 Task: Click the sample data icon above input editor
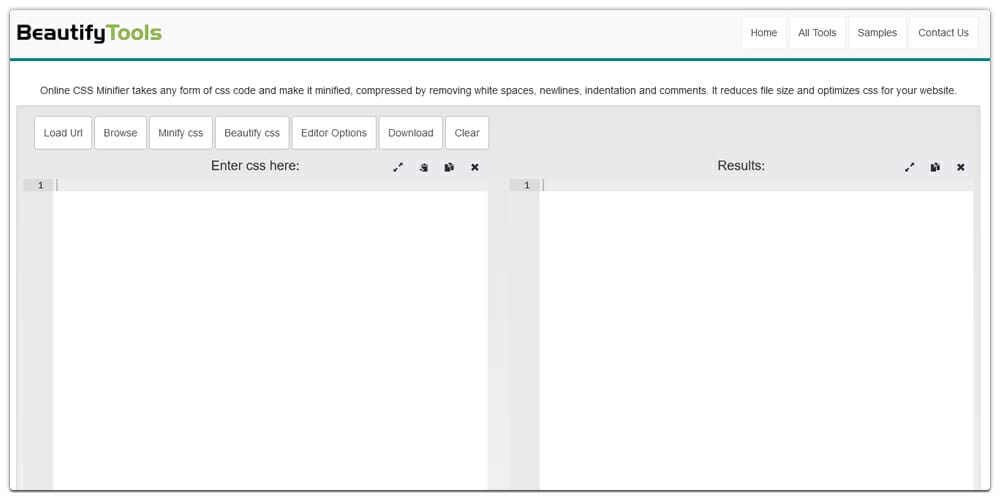[x=424, y=167]
